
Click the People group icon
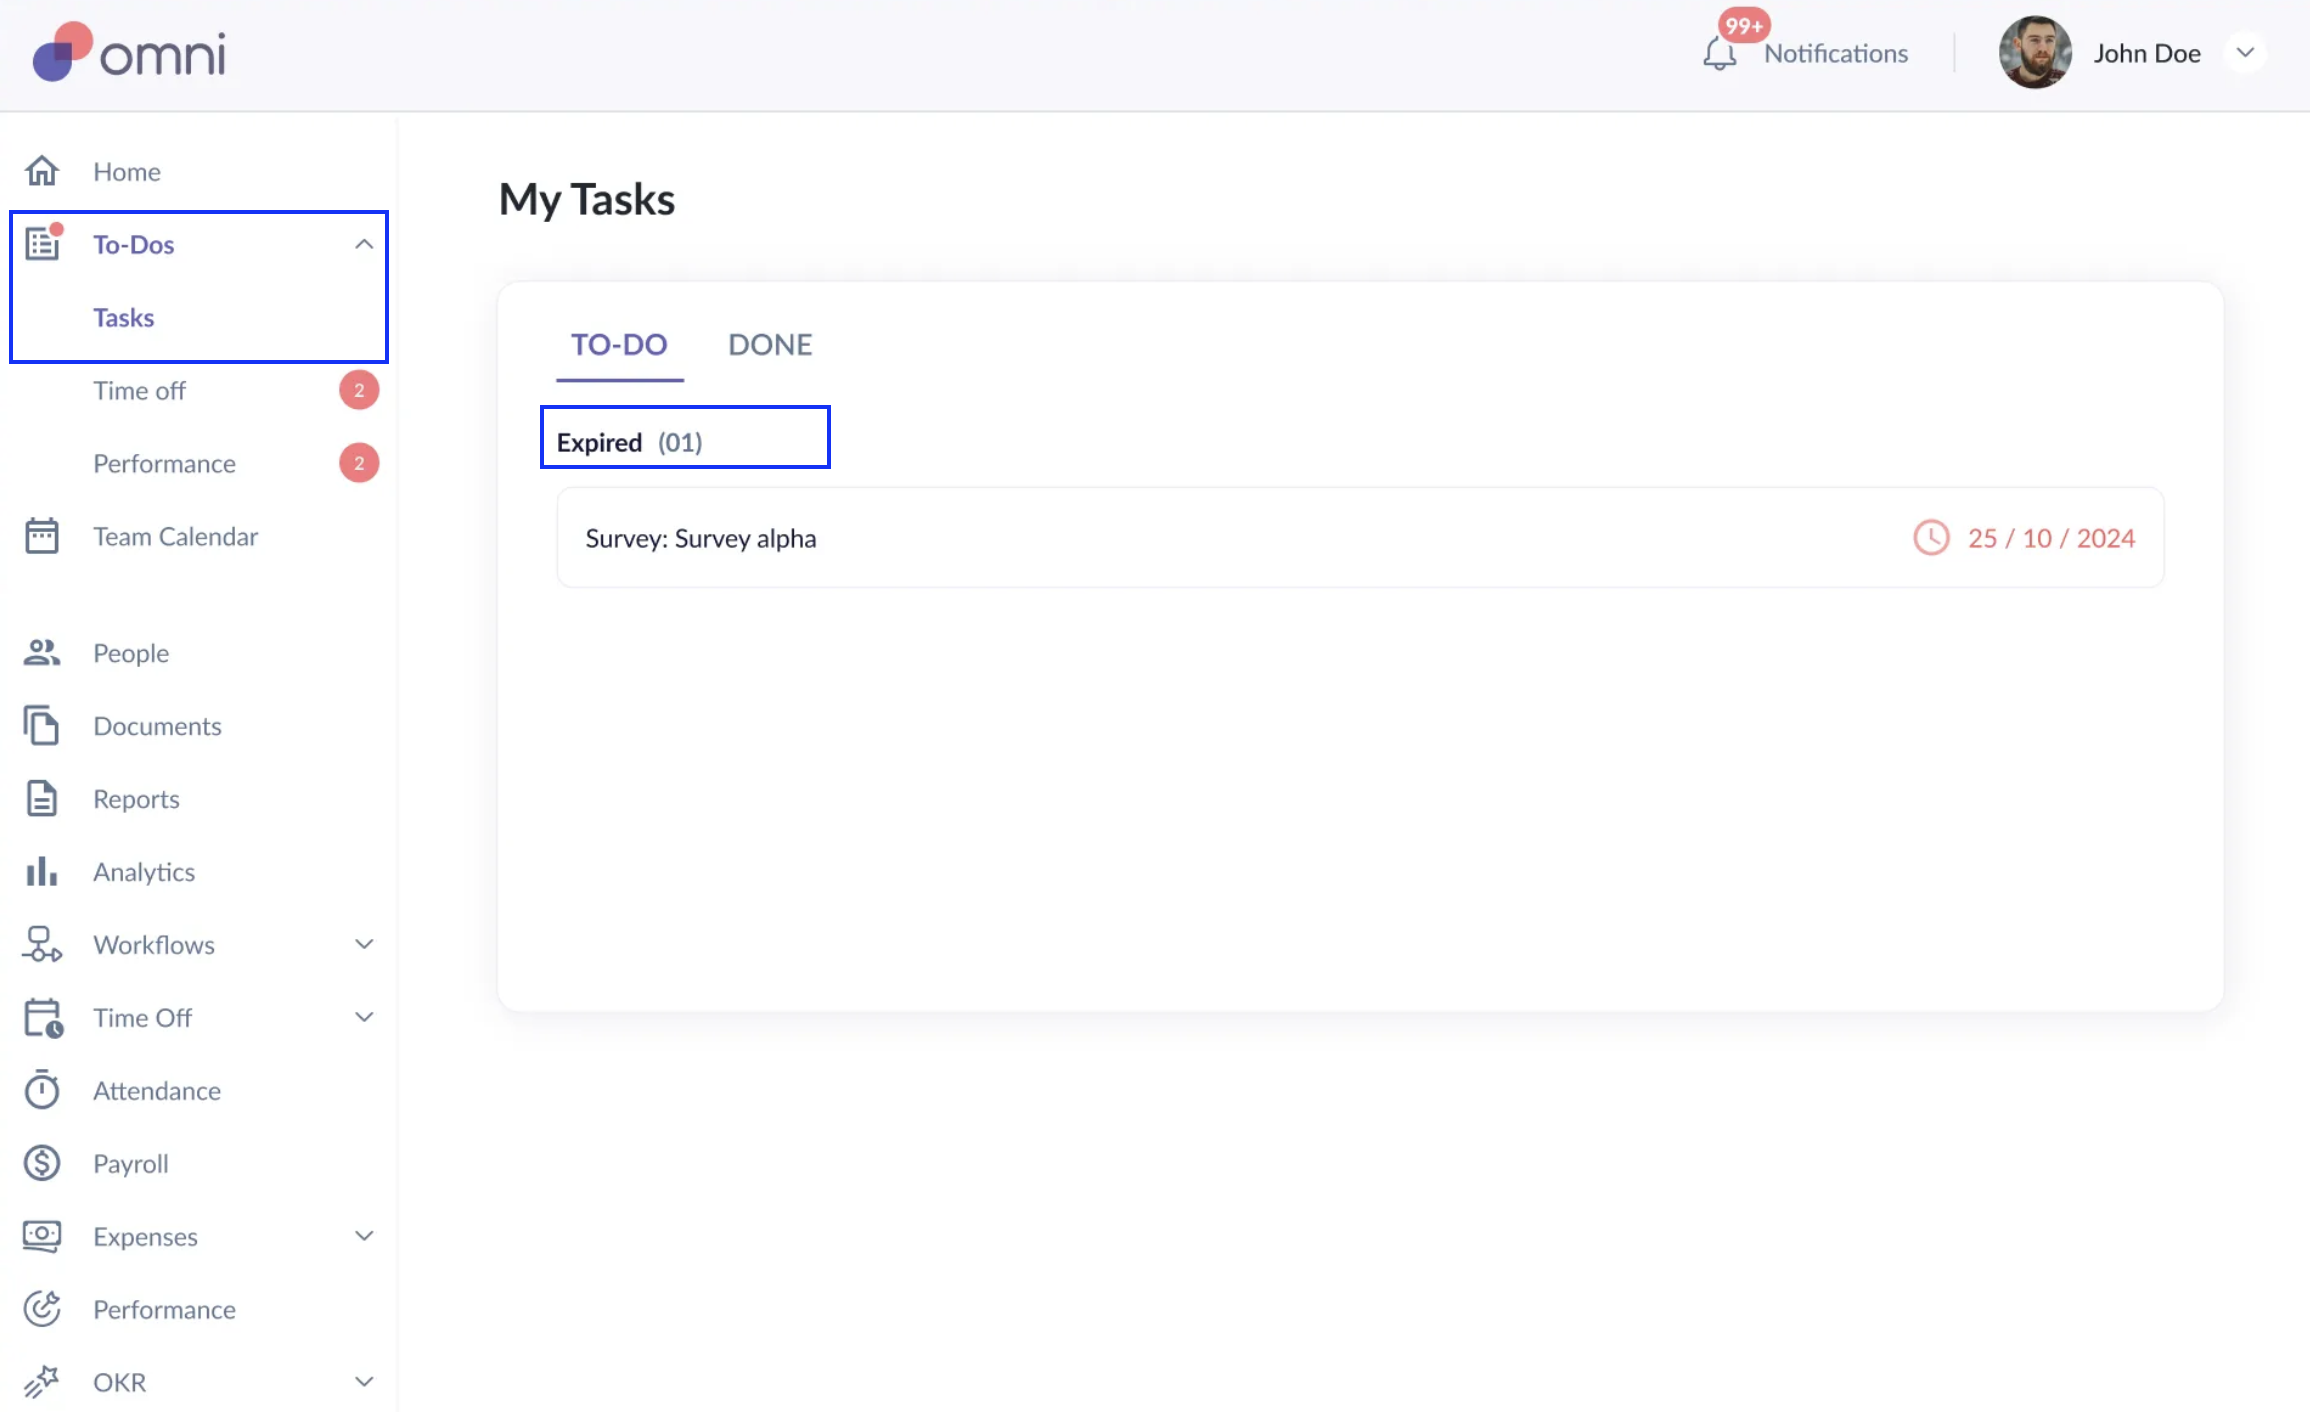42,653
